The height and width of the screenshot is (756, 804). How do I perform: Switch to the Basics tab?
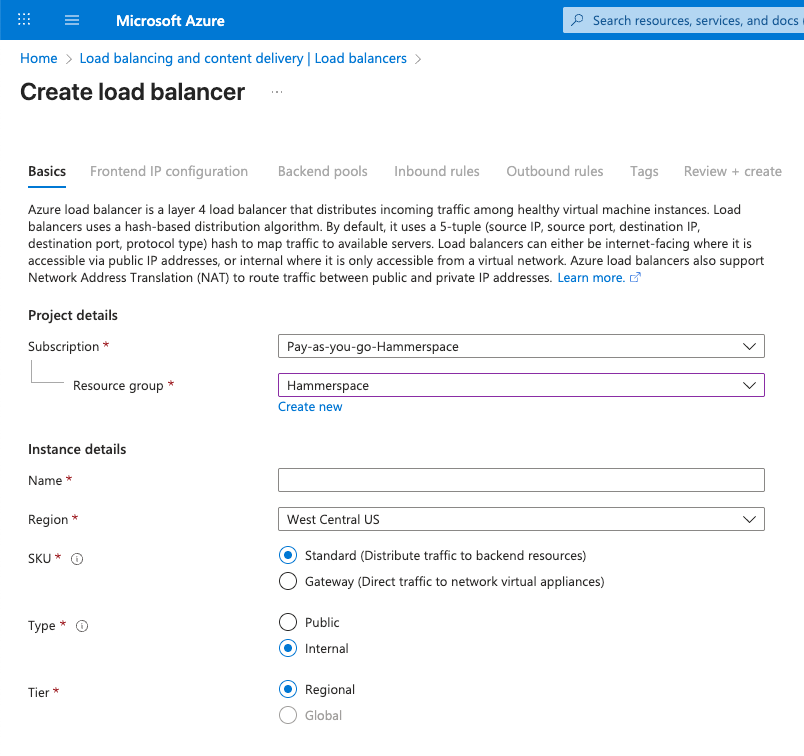tap(47, 171)
